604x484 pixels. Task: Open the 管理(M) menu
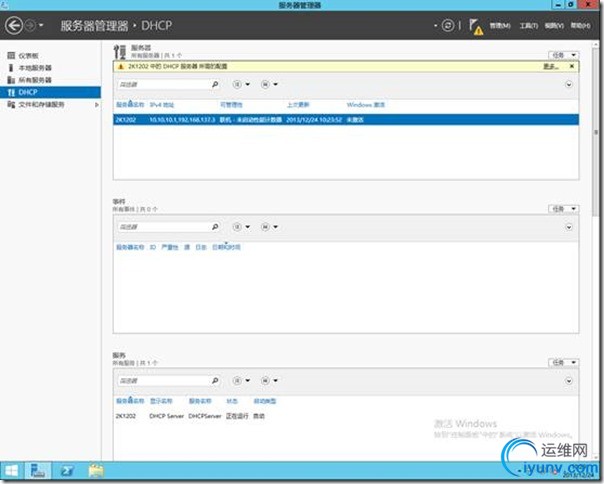coord(500,26)
